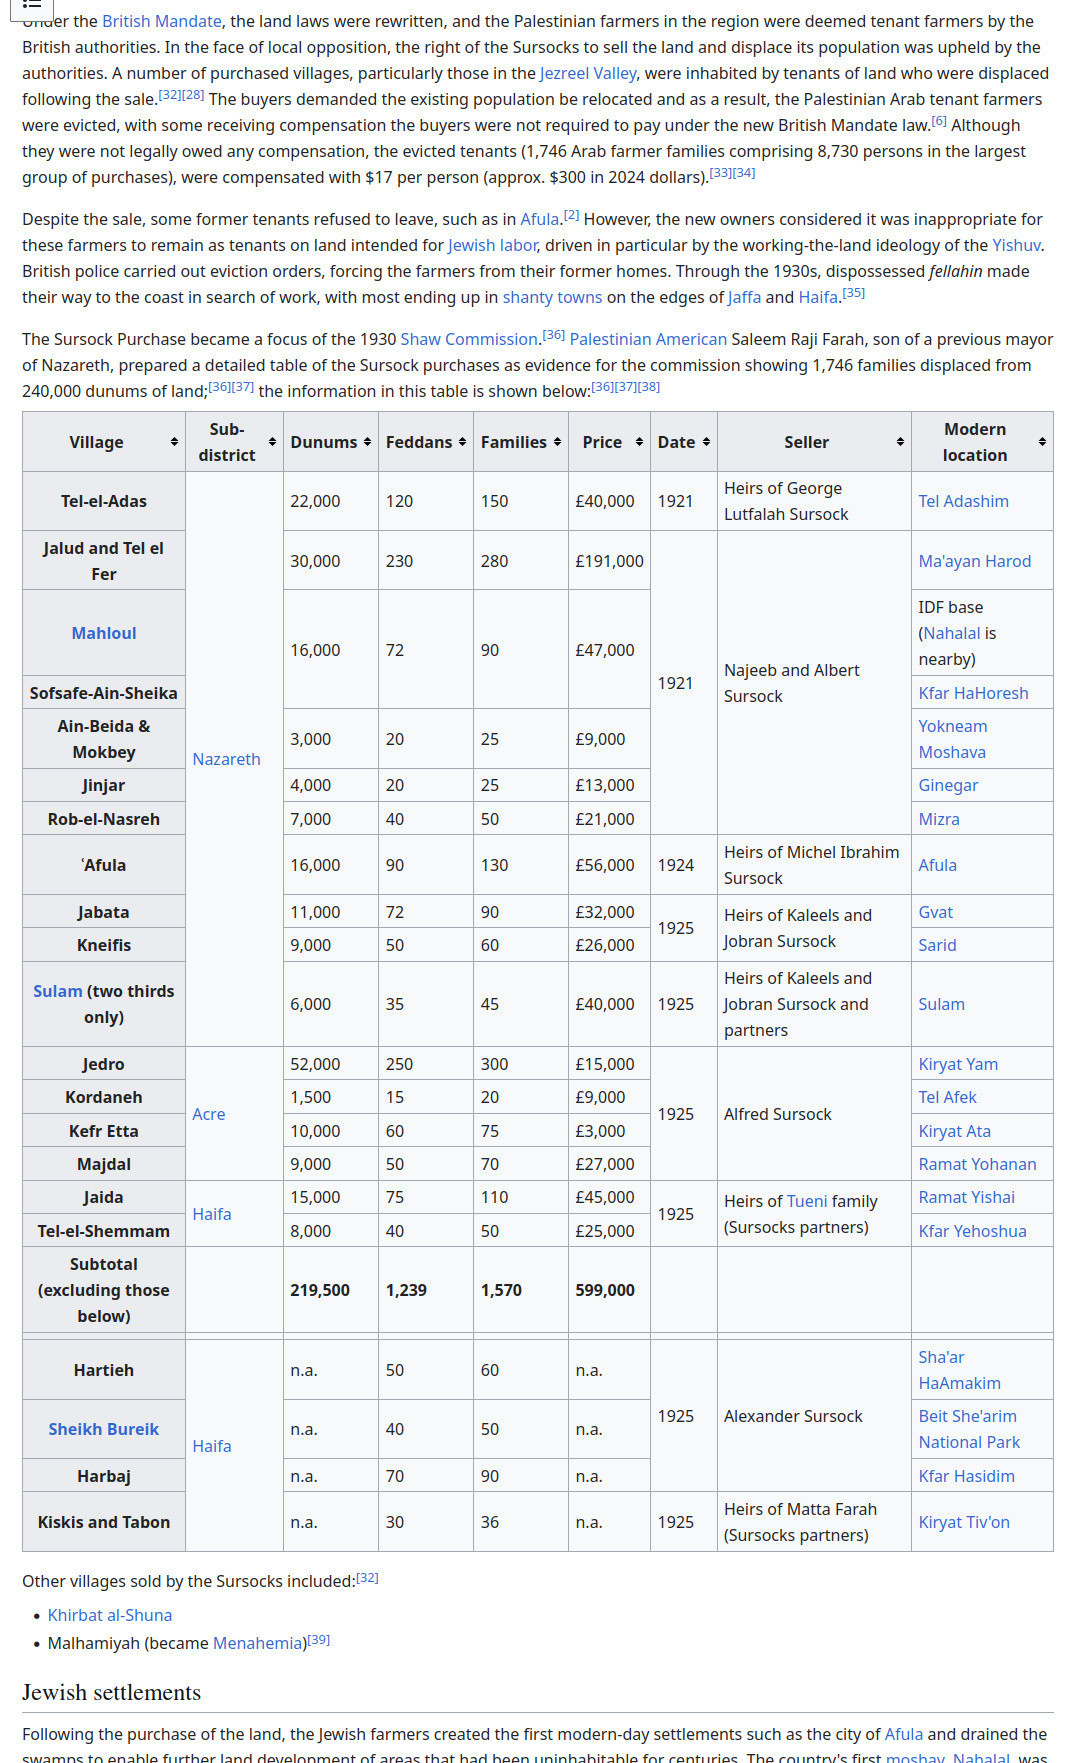Open the Ramat Yohanan link
The width and height of the screenshot is (1078, 1763).
(x=977, y=1164)
